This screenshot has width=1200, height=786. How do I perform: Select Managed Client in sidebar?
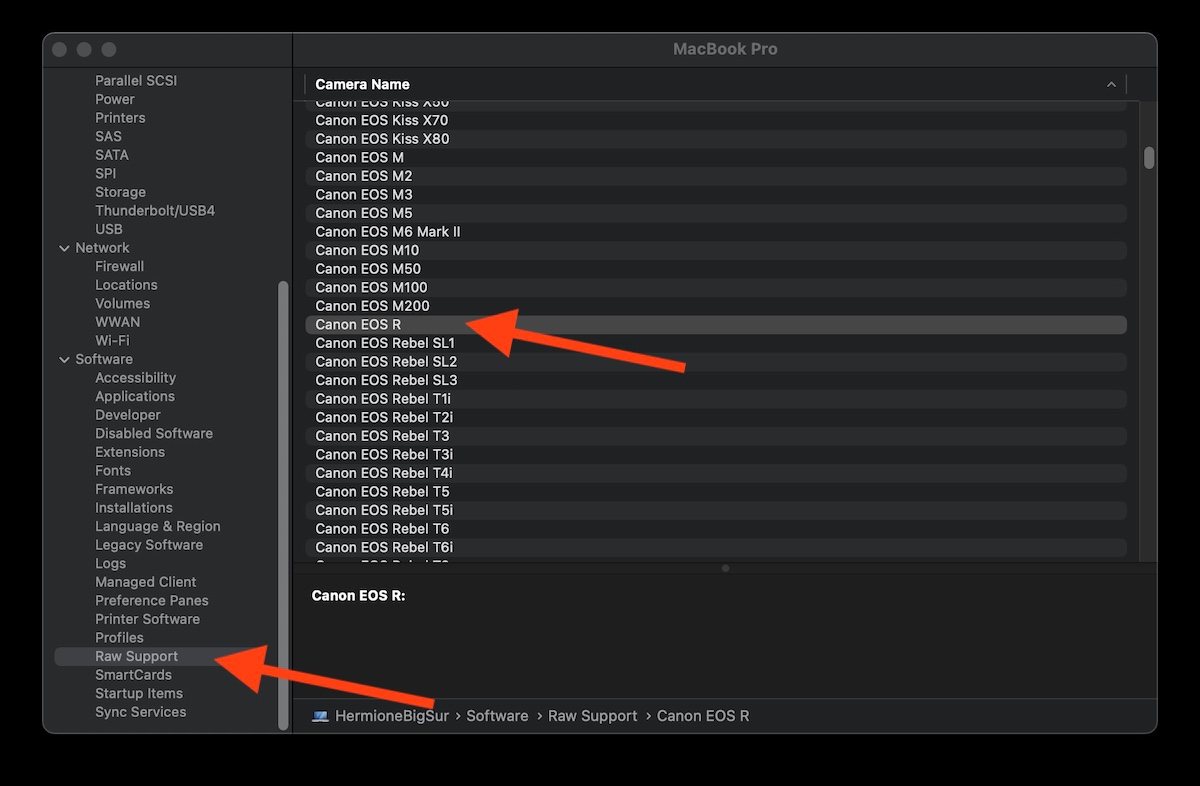145,582
